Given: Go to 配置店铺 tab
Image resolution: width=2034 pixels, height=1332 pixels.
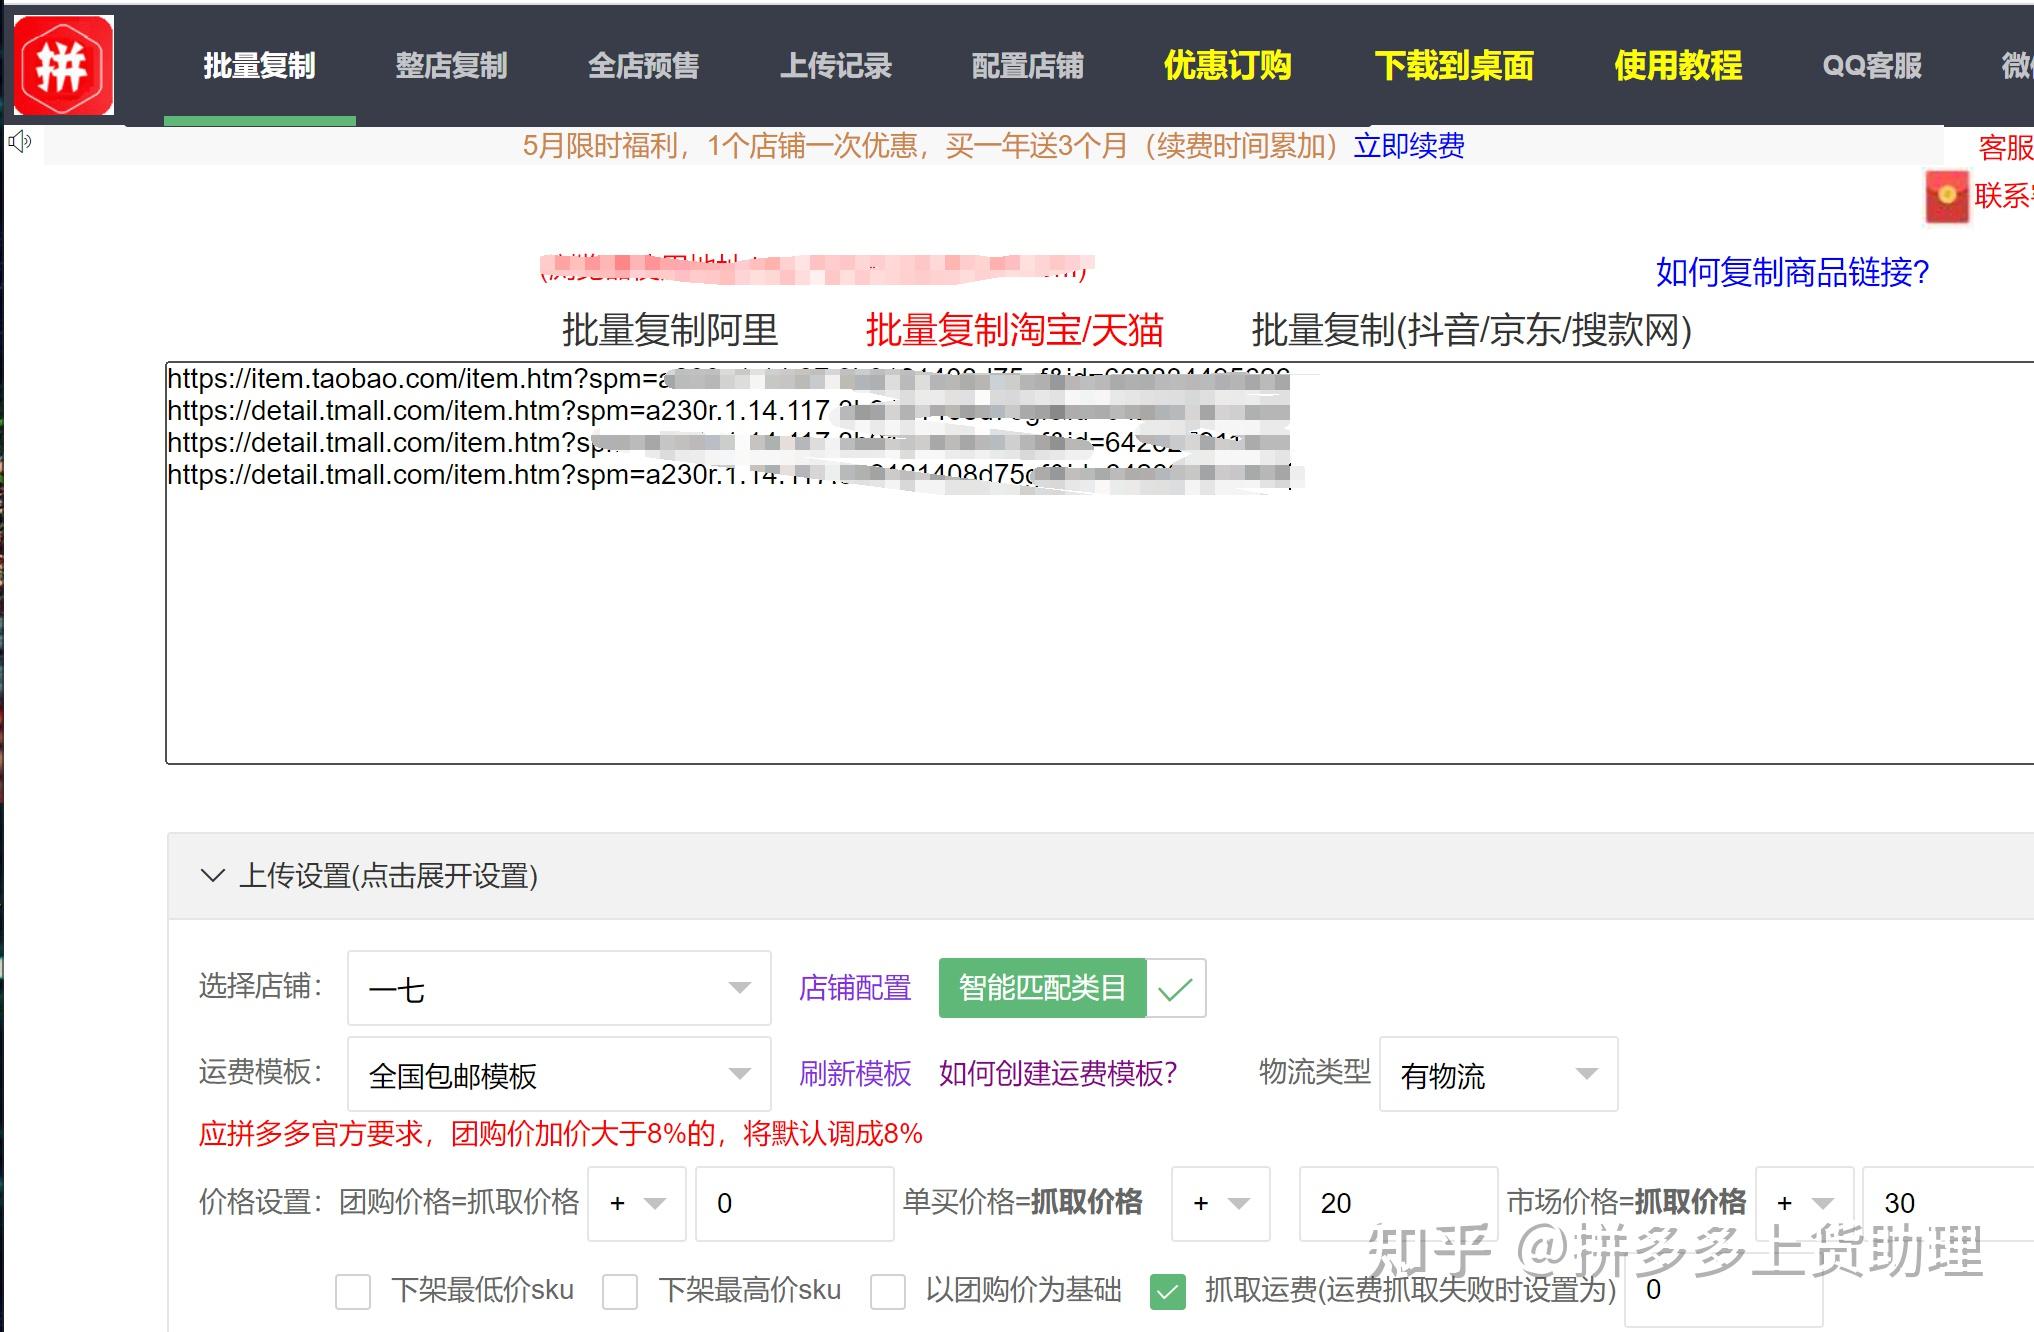Looking at the screenshot, I should [1027, 66].
